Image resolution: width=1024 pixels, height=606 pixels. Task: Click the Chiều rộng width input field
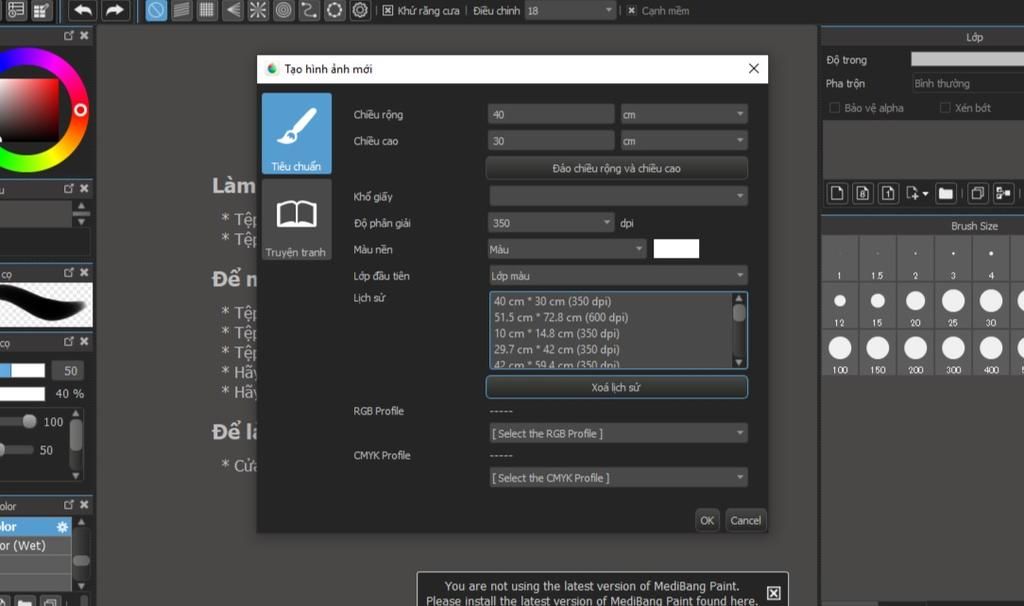pyautogui.click(x=551, y=114)
